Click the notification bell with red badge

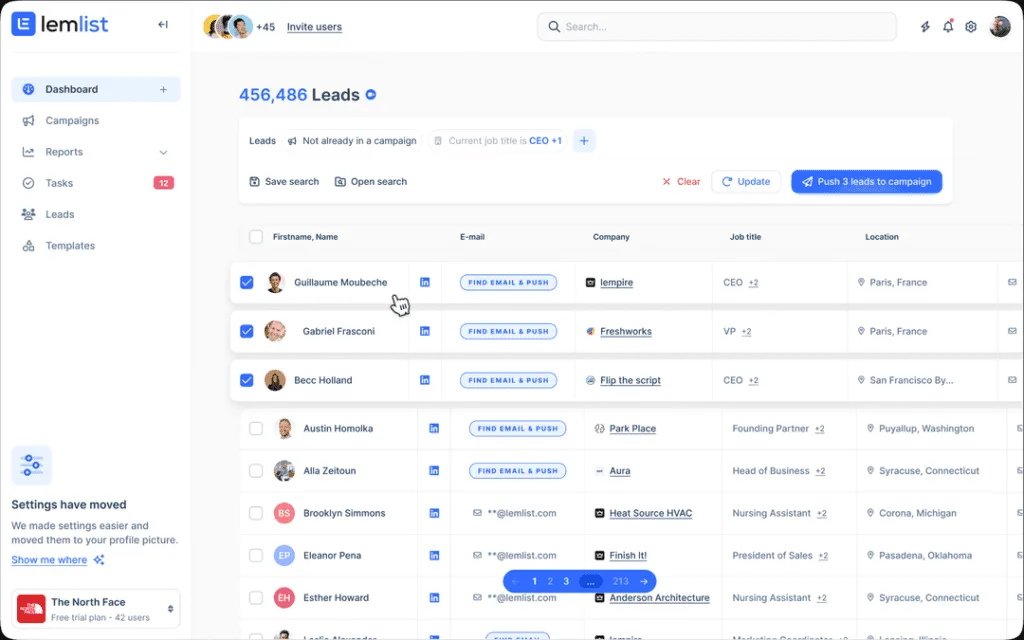tap(948, 26)
